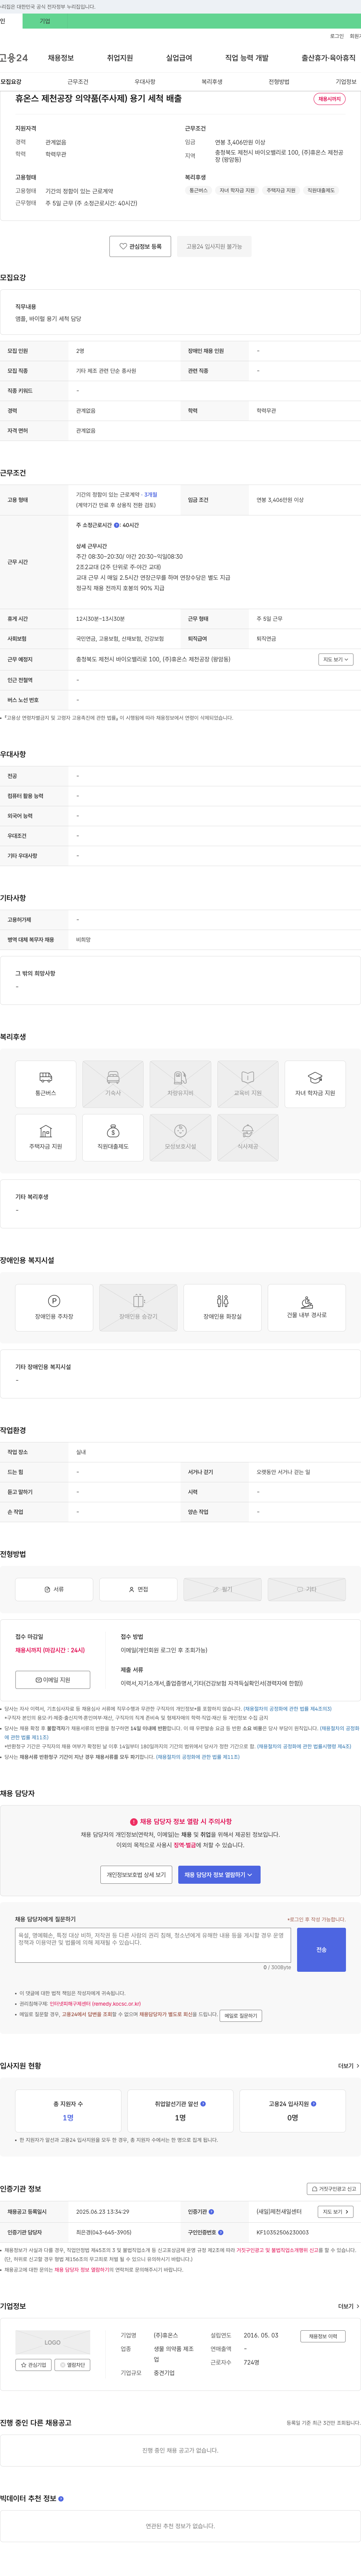Image resolution: width=361 pixels, height=2576 pixels.
Task: Click the 직원대출제도 welfare icon
Action: 113,1138
